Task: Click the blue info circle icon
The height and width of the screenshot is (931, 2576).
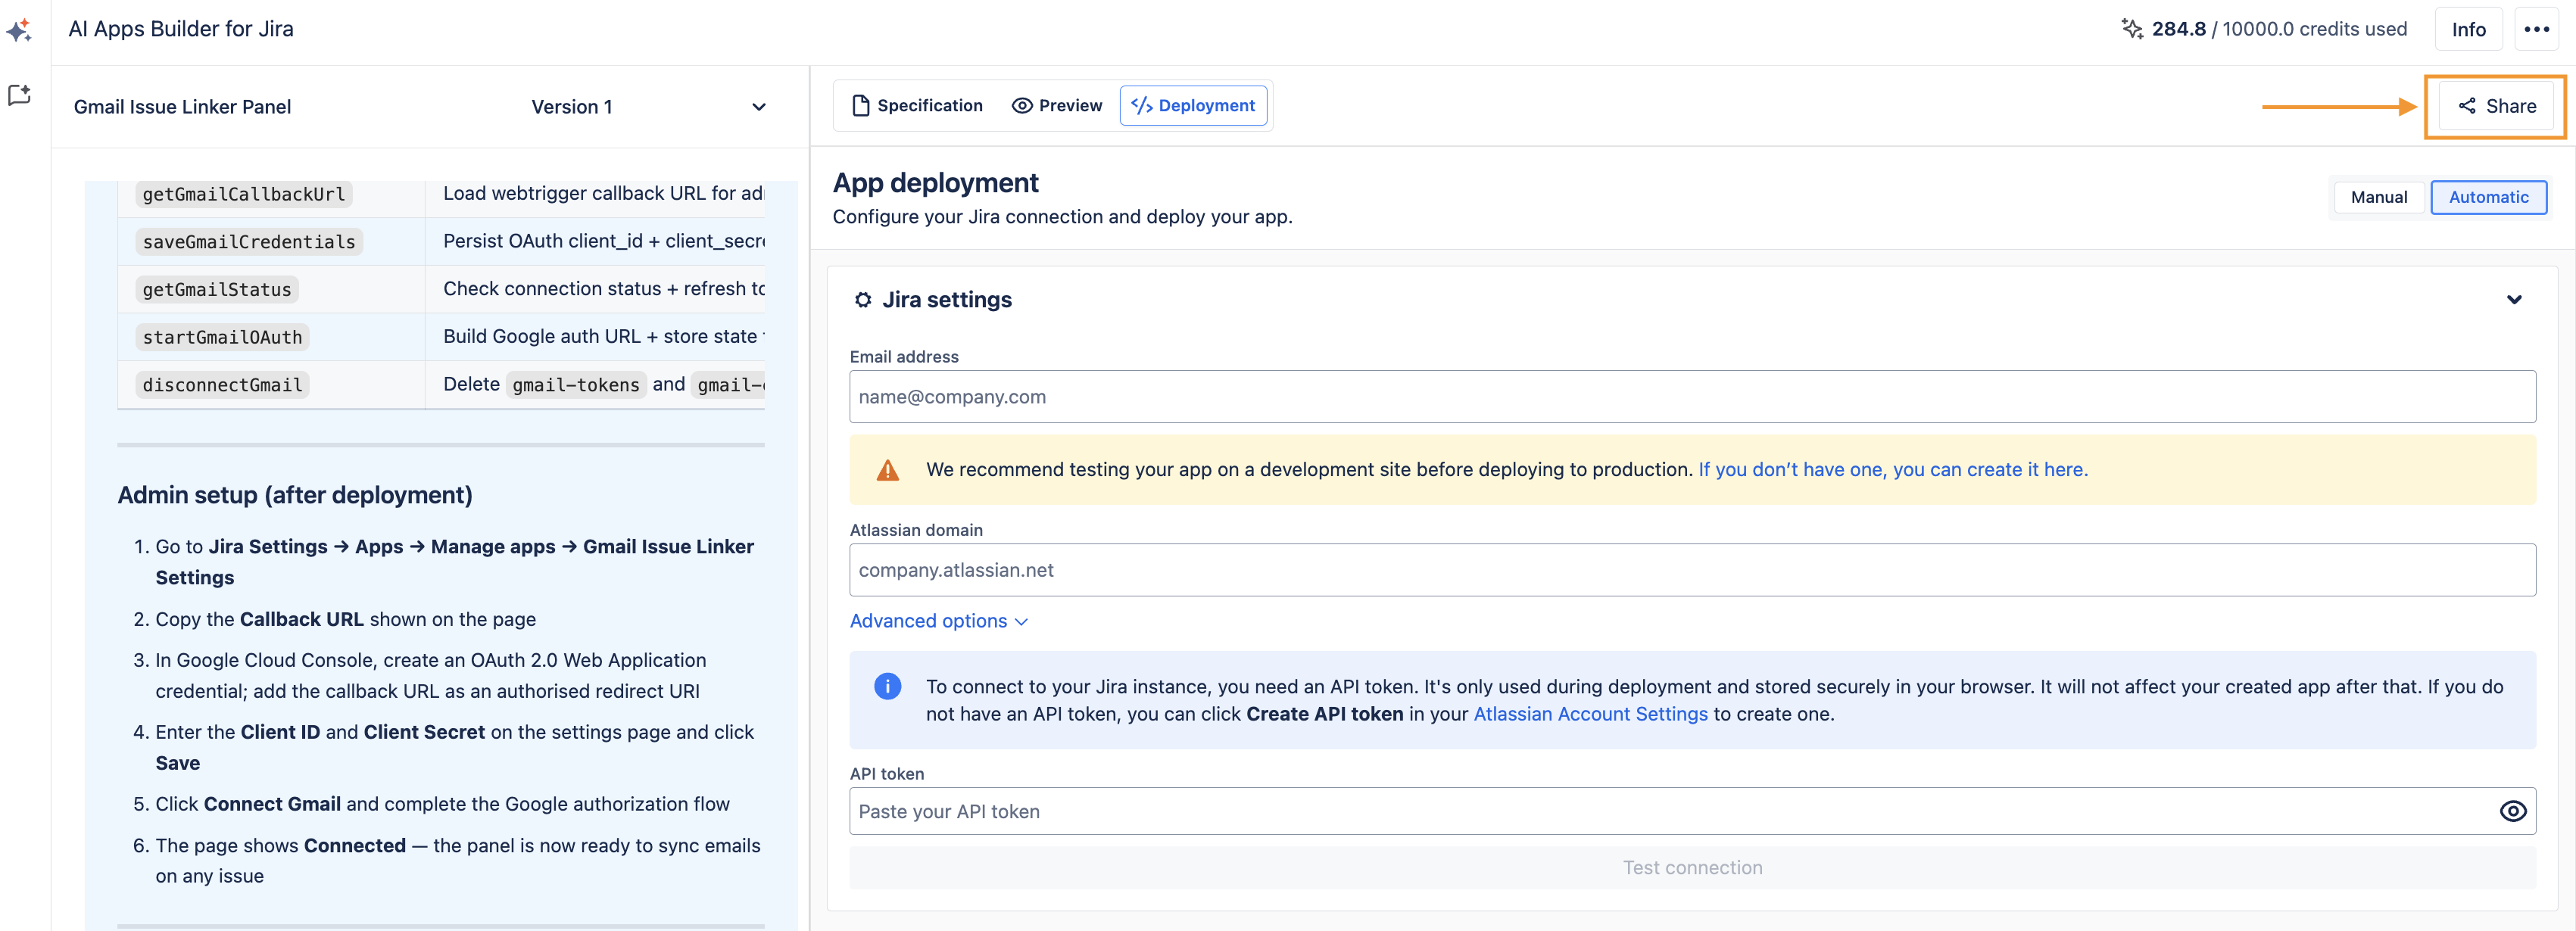Action: coord(887,686)
